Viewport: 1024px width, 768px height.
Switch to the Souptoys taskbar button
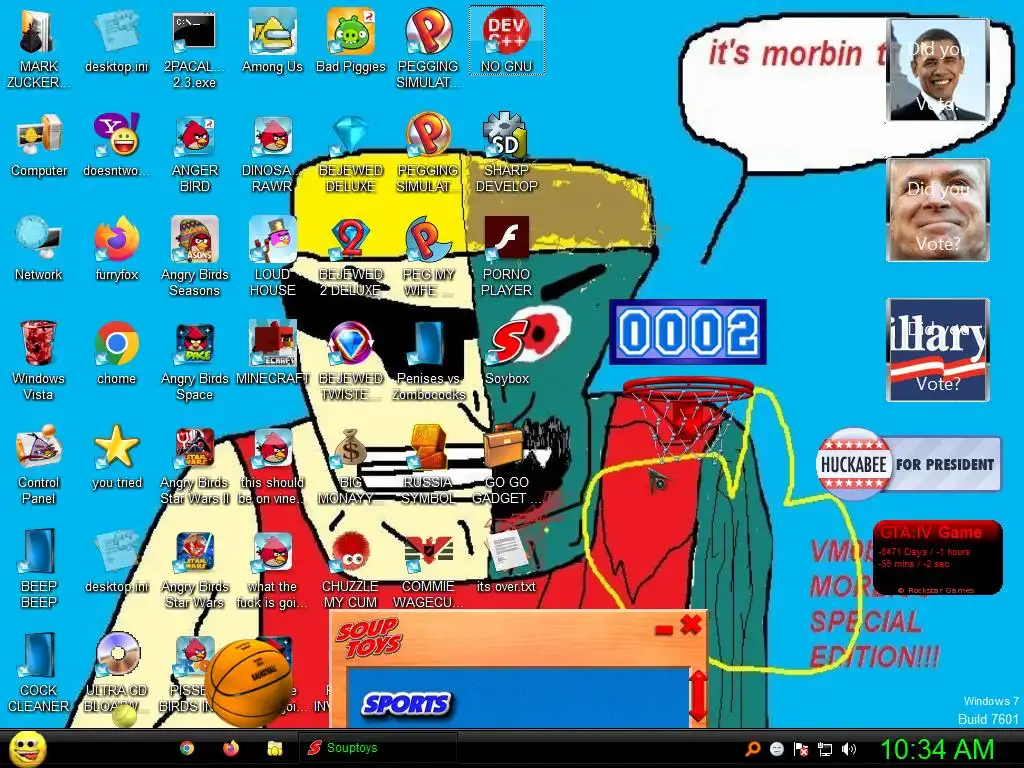tap(377, 748)
